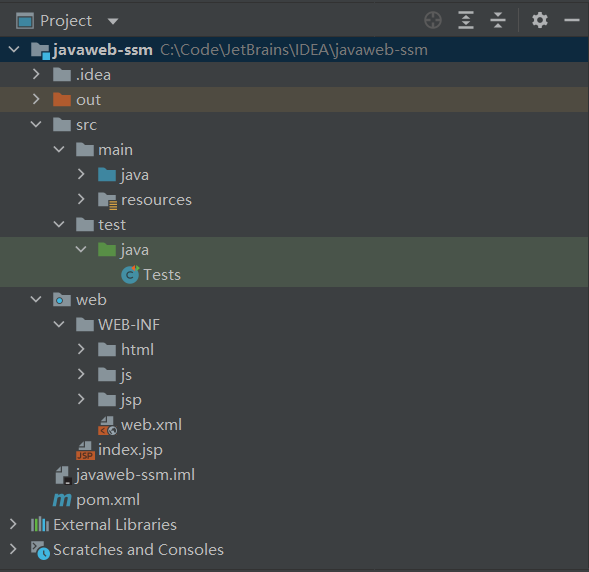589x572 pixels.
Task: Click the html folder icon
Action: [x=107, y=350]
